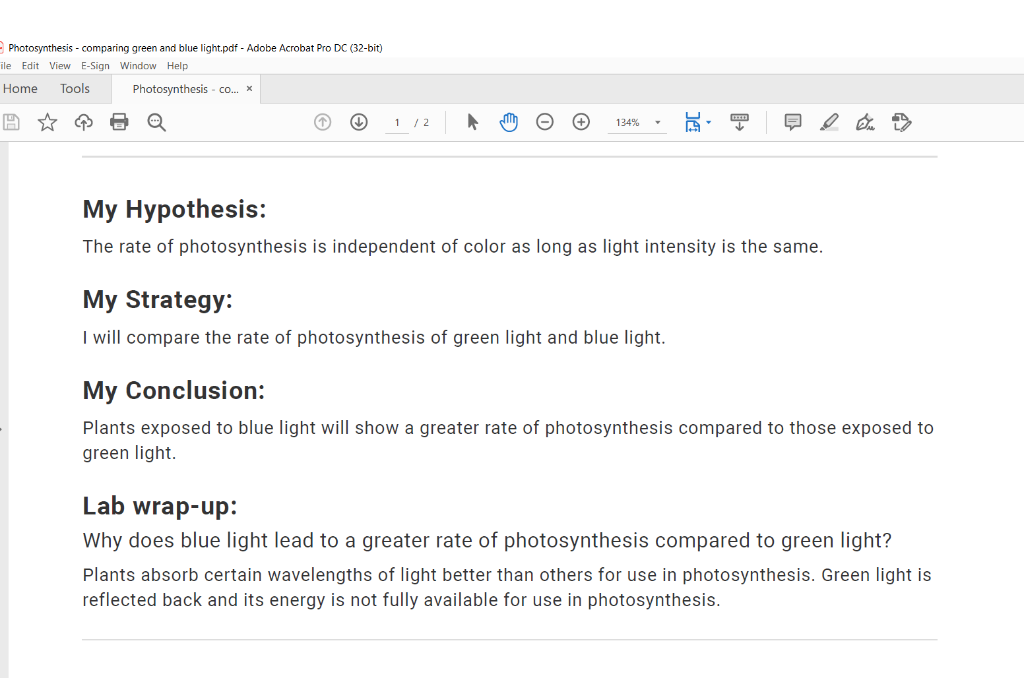This screenshot has width=1024, height=678.
Task: Switch to the Home tab
Action: 20,89
